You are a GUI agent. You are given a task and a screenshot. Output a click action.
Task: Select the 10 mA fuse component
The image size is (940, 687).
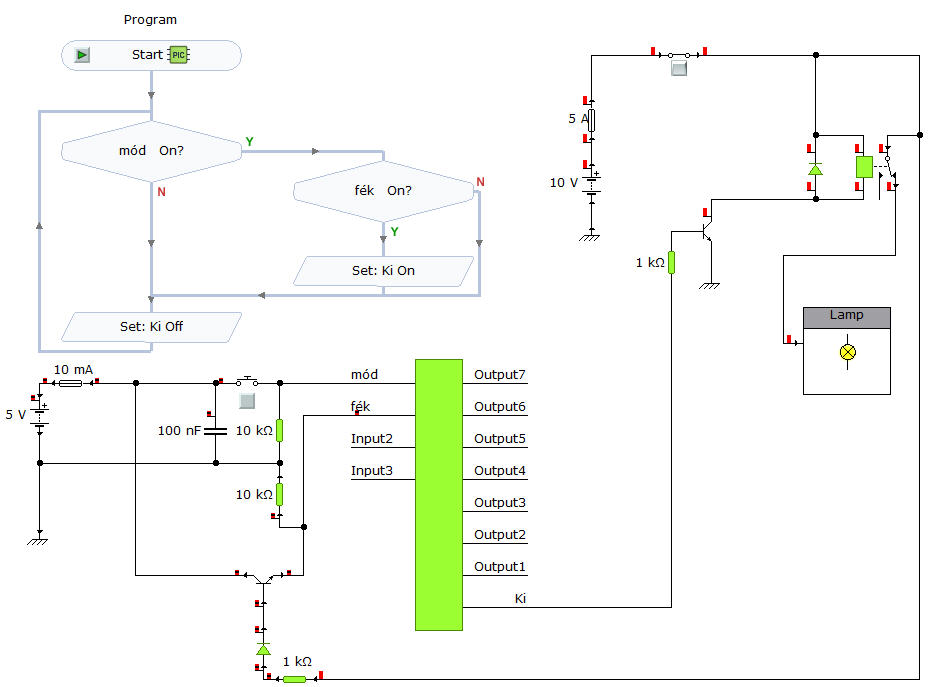71,383
